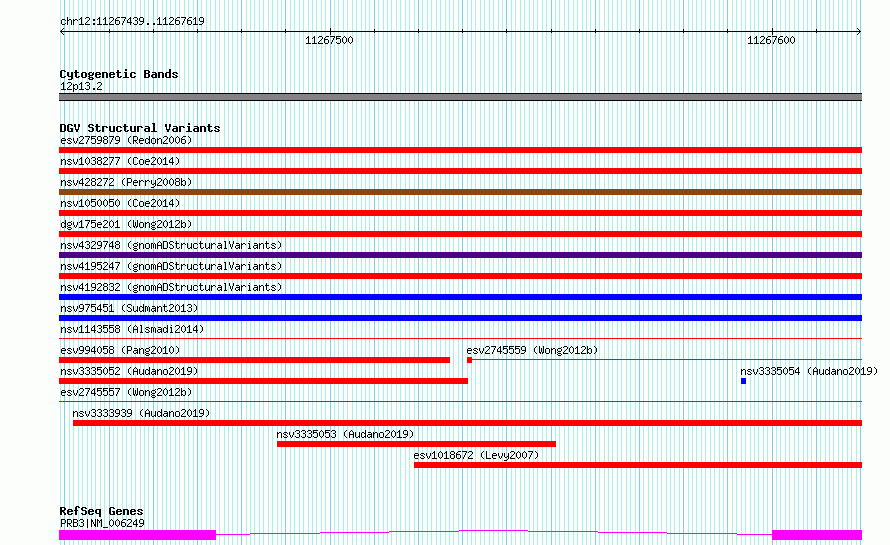
Task: Select the nsv975451 (Sudmant2013) label
Action: 129,308
